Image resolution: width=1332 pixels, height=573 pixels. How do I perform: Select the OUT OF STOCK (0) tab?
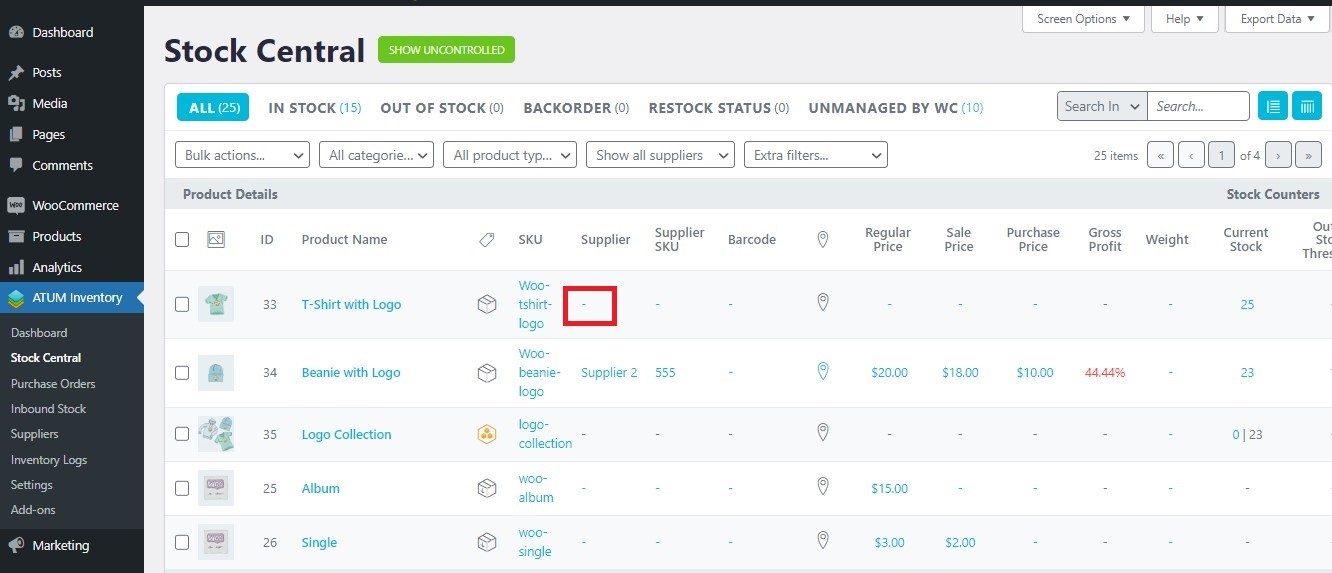coord(442,107)
